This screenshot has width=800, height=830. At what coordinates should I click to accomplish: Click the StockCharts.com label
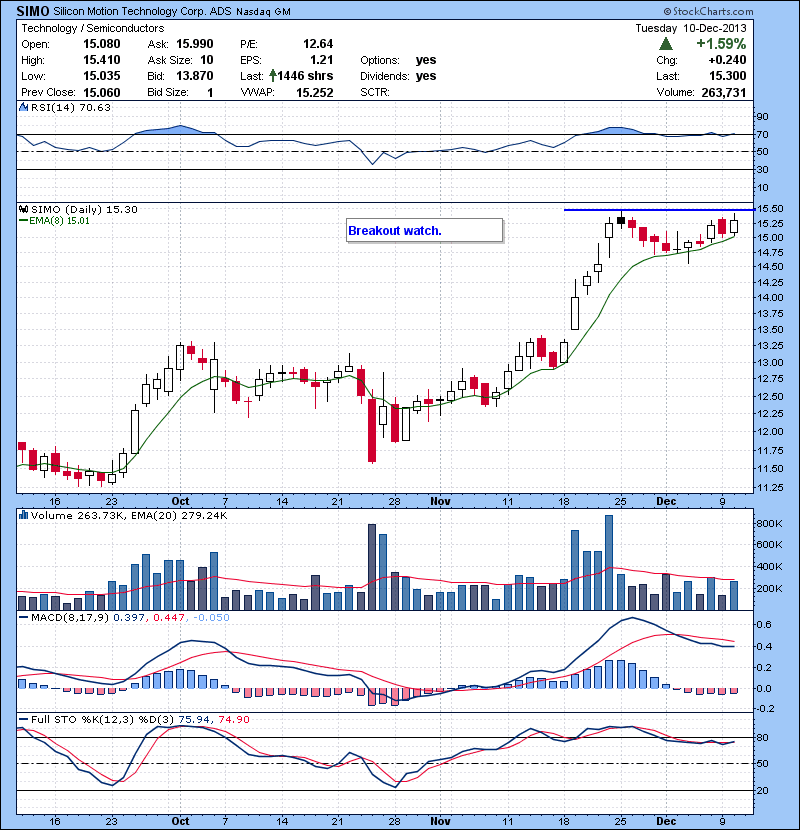point(708,11)
